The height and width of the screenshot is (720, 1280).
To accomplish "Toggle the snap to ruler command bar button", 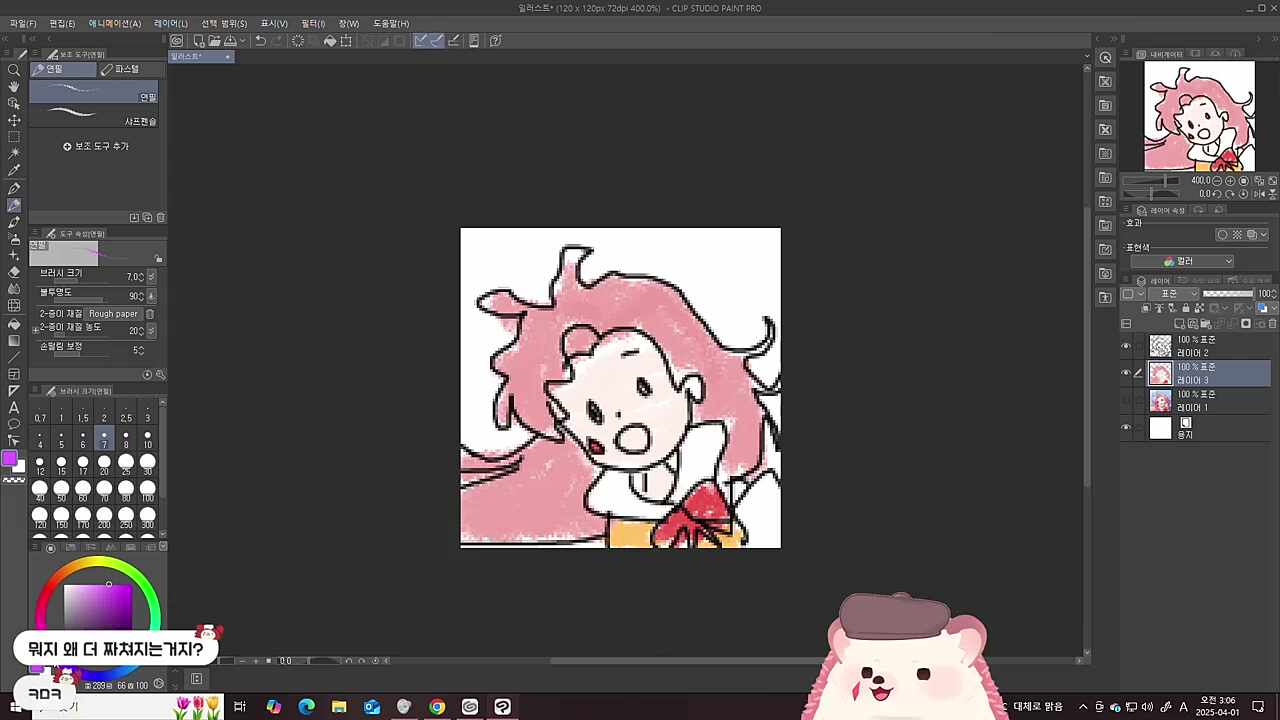I will point(421,41).
